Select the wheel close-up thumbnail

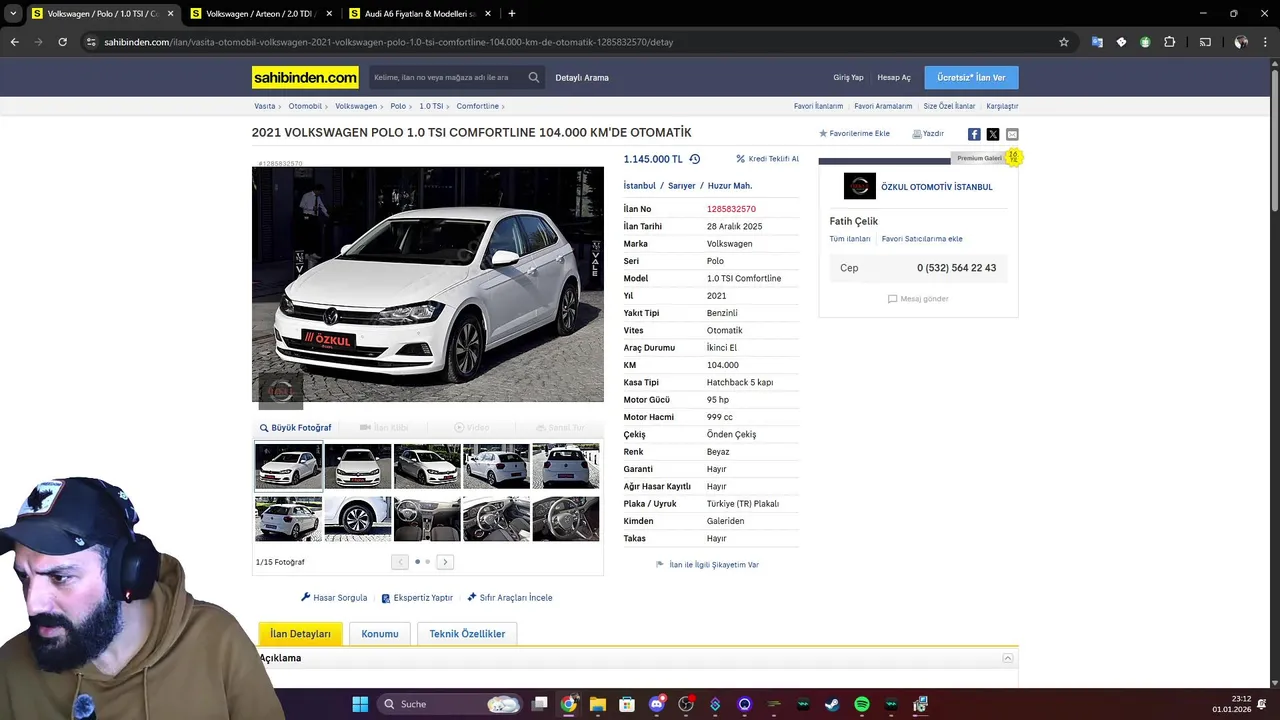(x=358, y=519)
